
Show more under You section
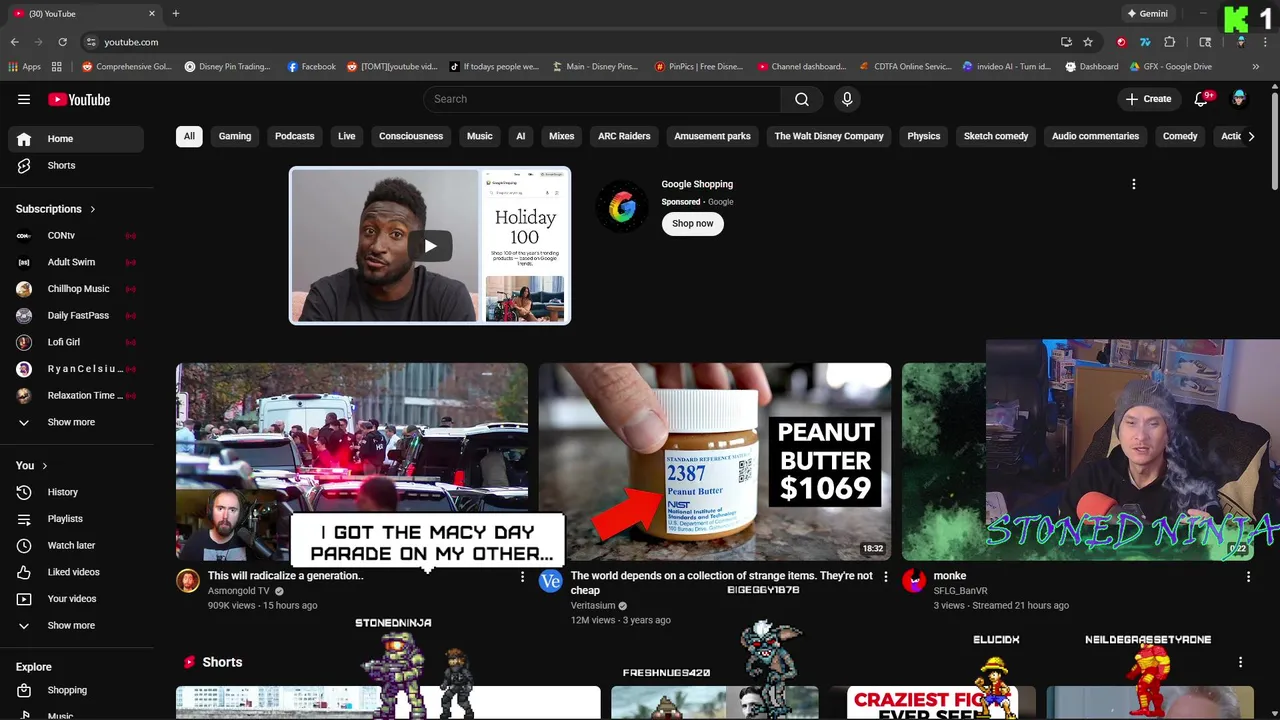pos(76,625)
